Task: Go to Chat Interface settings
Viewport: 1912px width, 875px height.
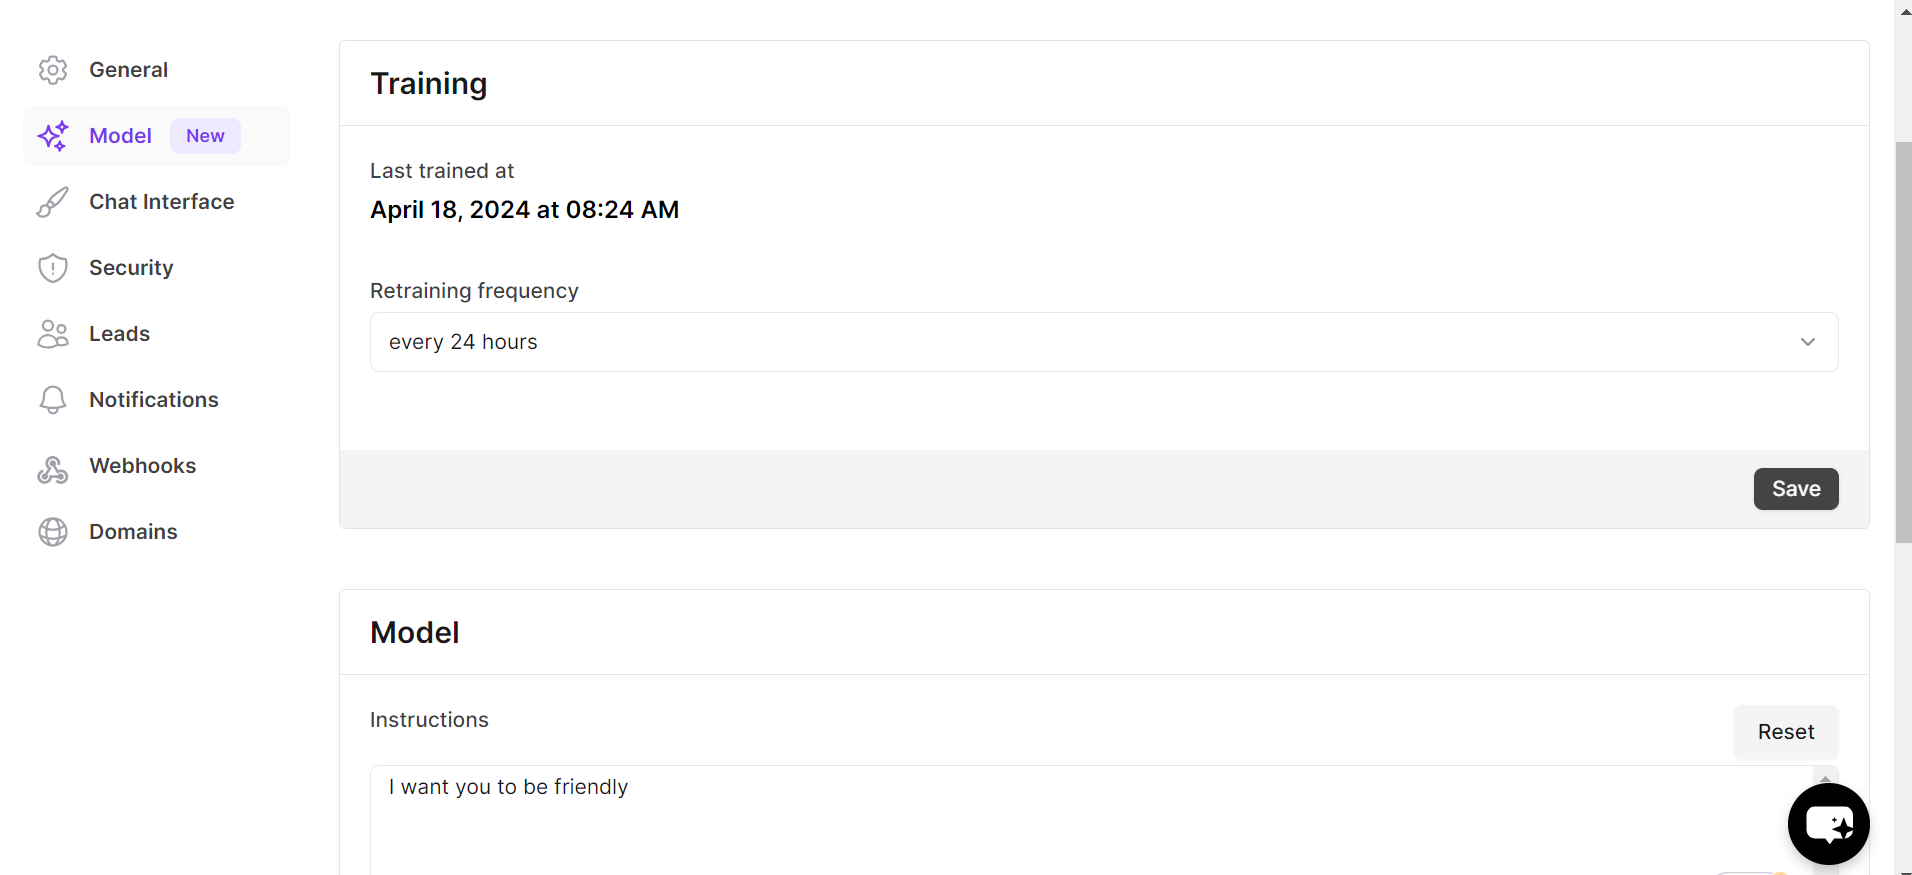Action: click(162, 202)
